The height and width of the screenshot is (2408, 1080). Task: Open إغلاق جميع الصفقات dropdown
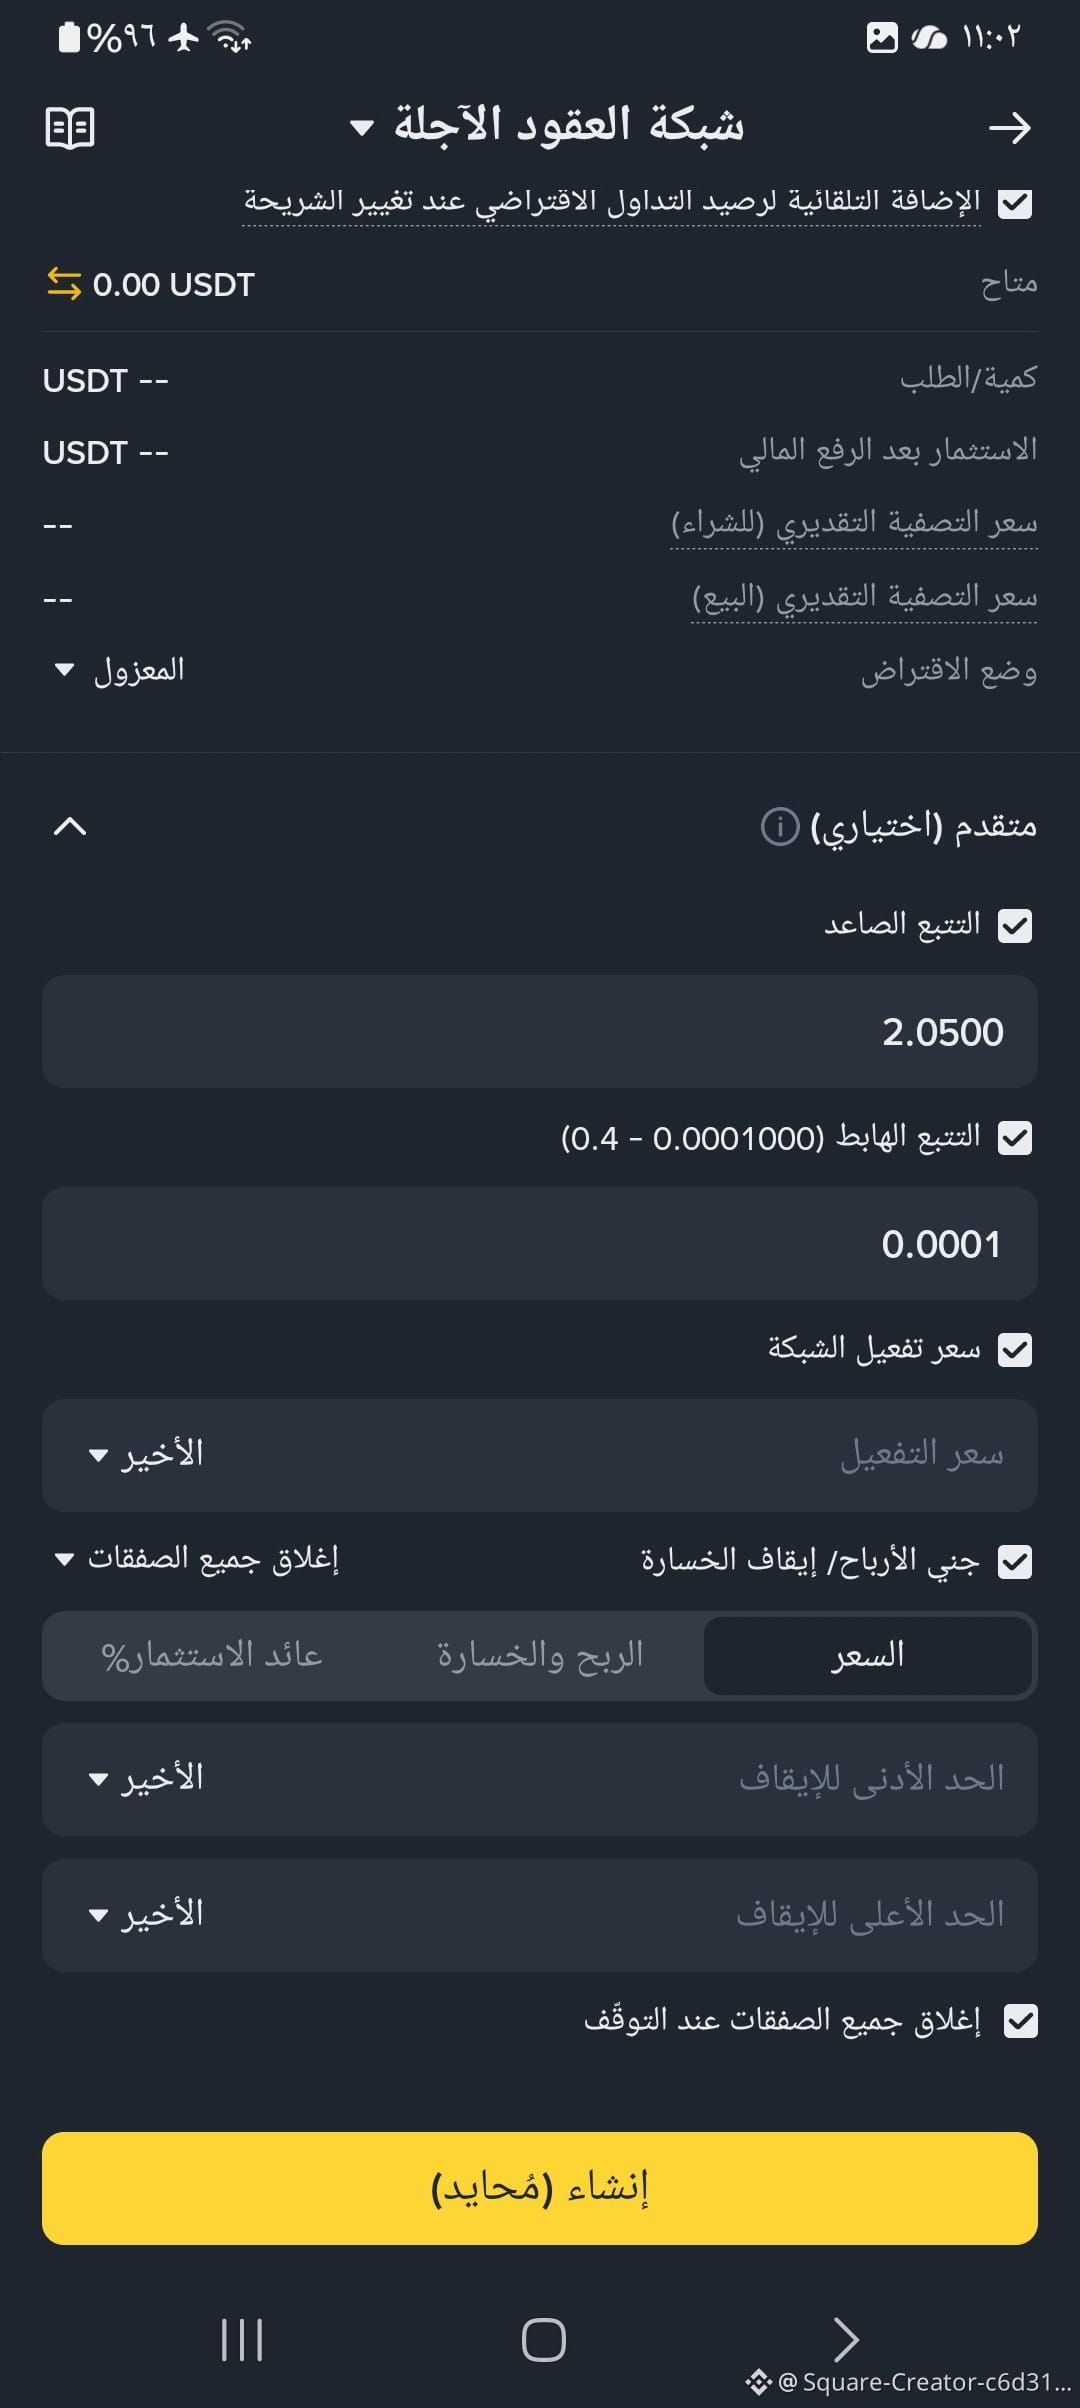click(197, 1559)
